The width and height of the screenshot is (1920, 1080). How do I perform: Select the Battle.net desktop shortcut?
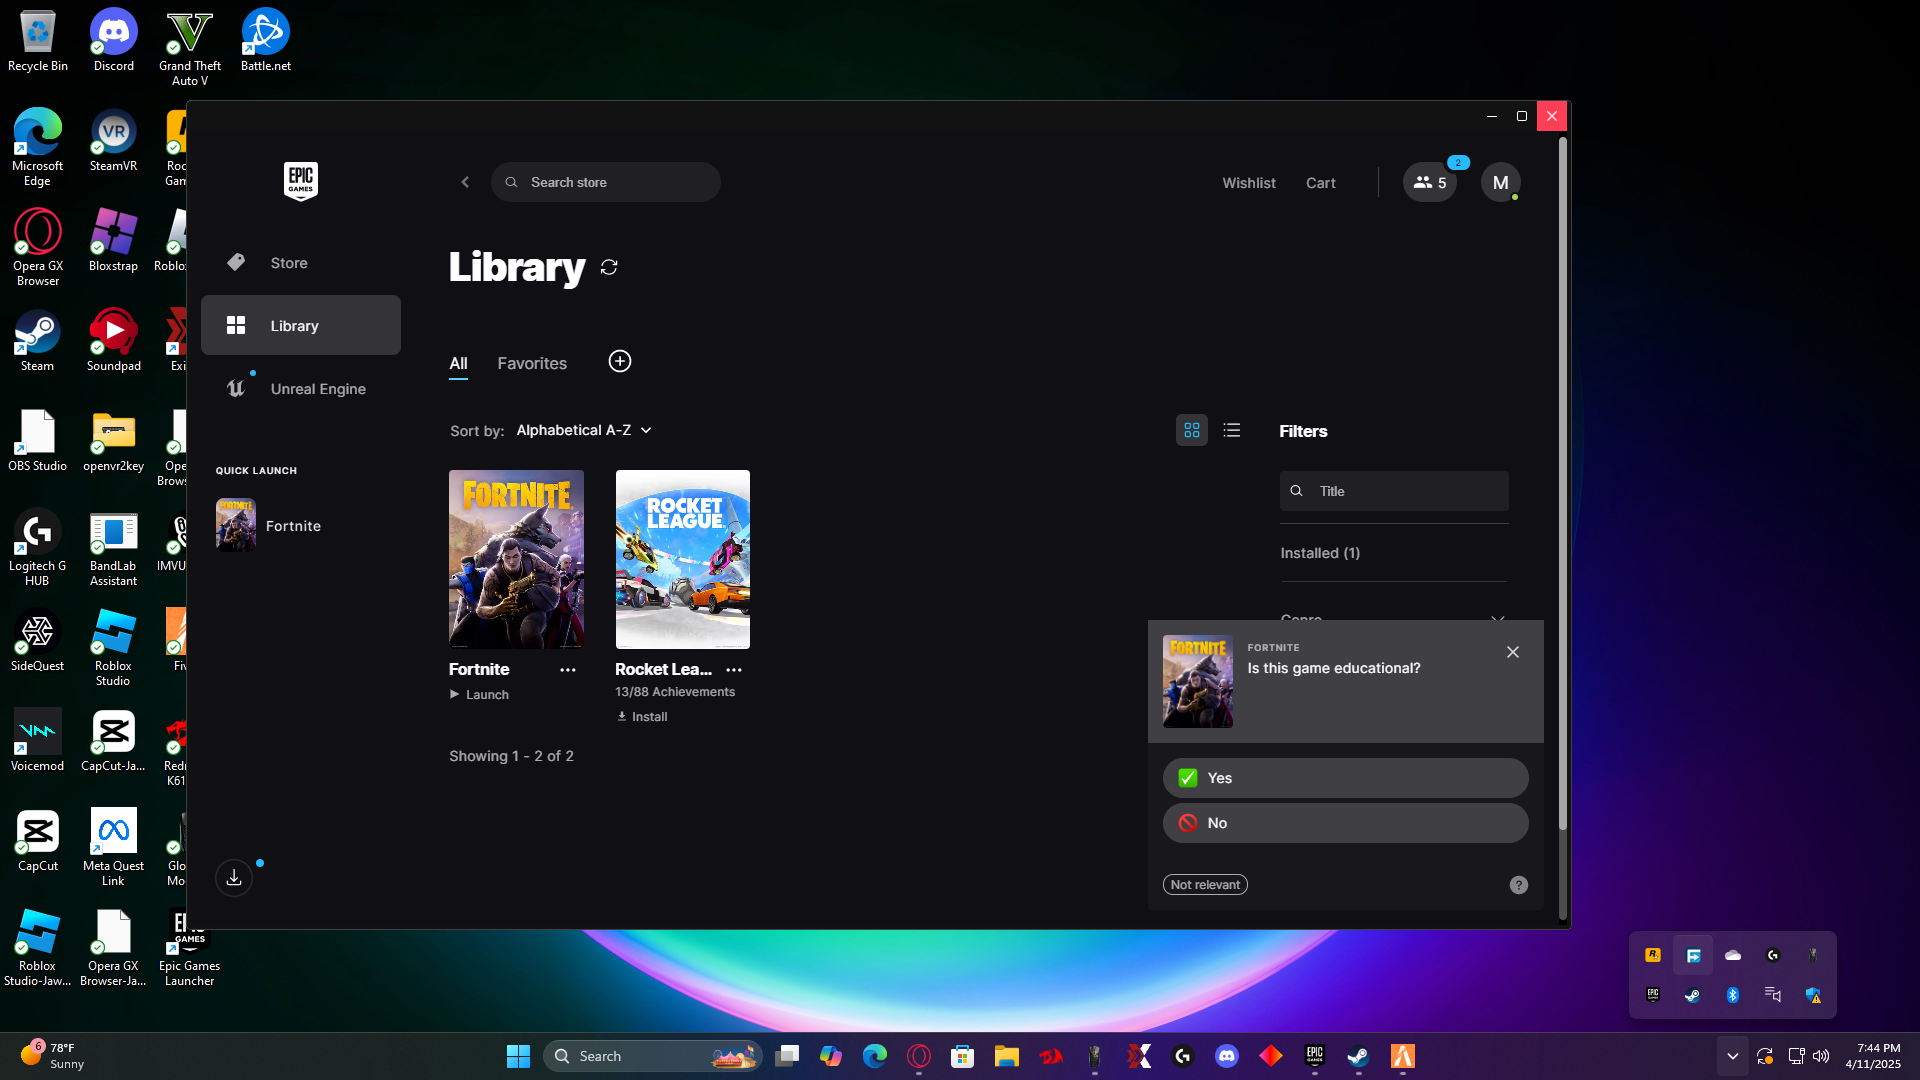coord(266,41)
